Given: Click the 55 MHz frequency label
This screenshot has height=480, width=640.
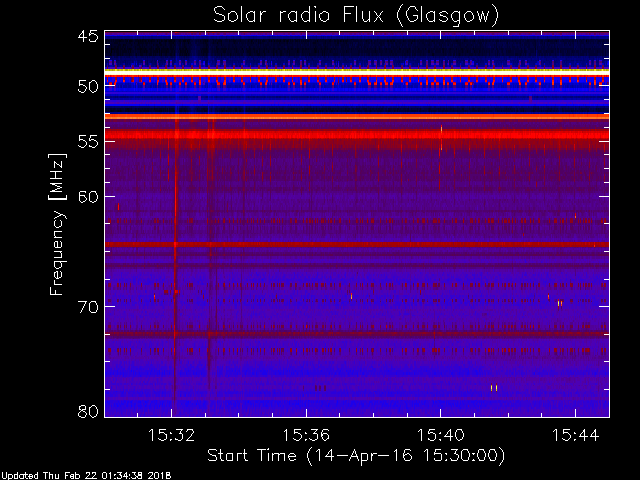Looking at the screenshot, I should (x=88, y=142).
